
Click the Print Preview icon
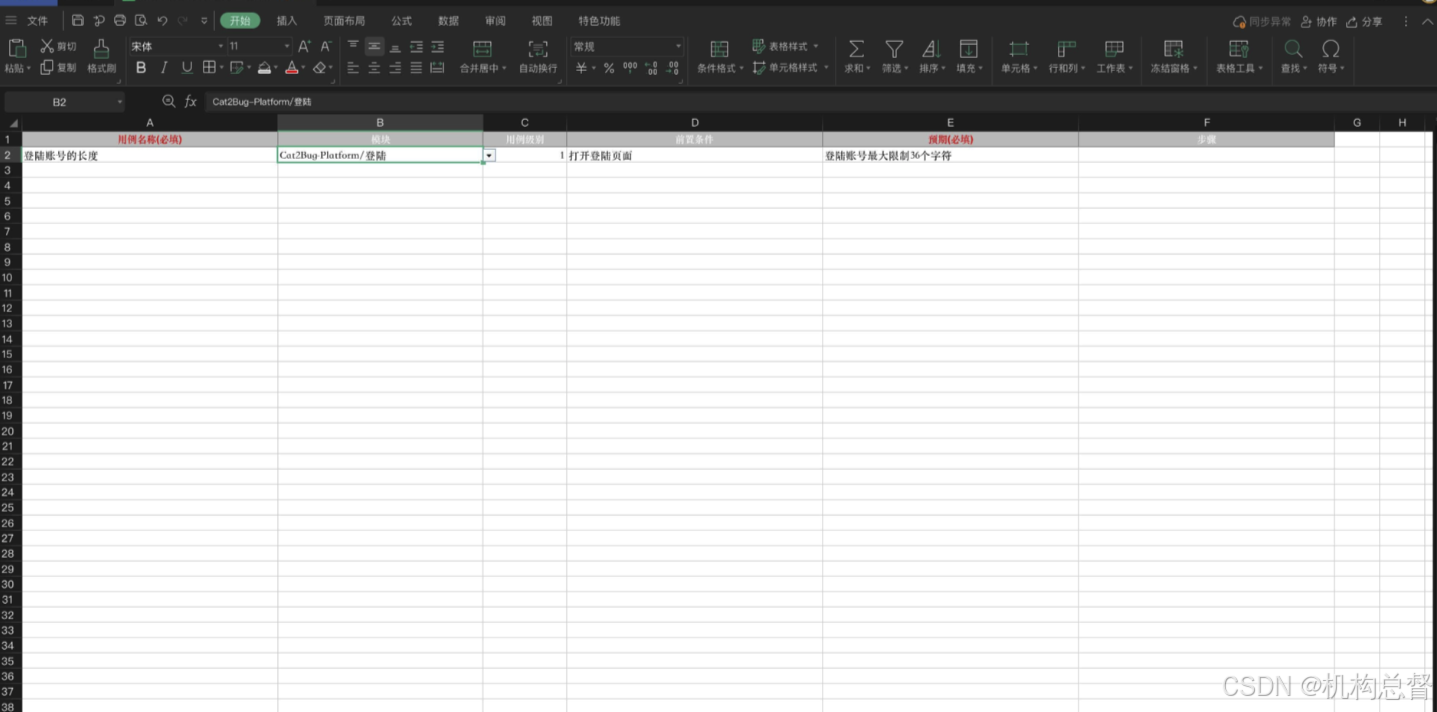[x=141, y=21]
